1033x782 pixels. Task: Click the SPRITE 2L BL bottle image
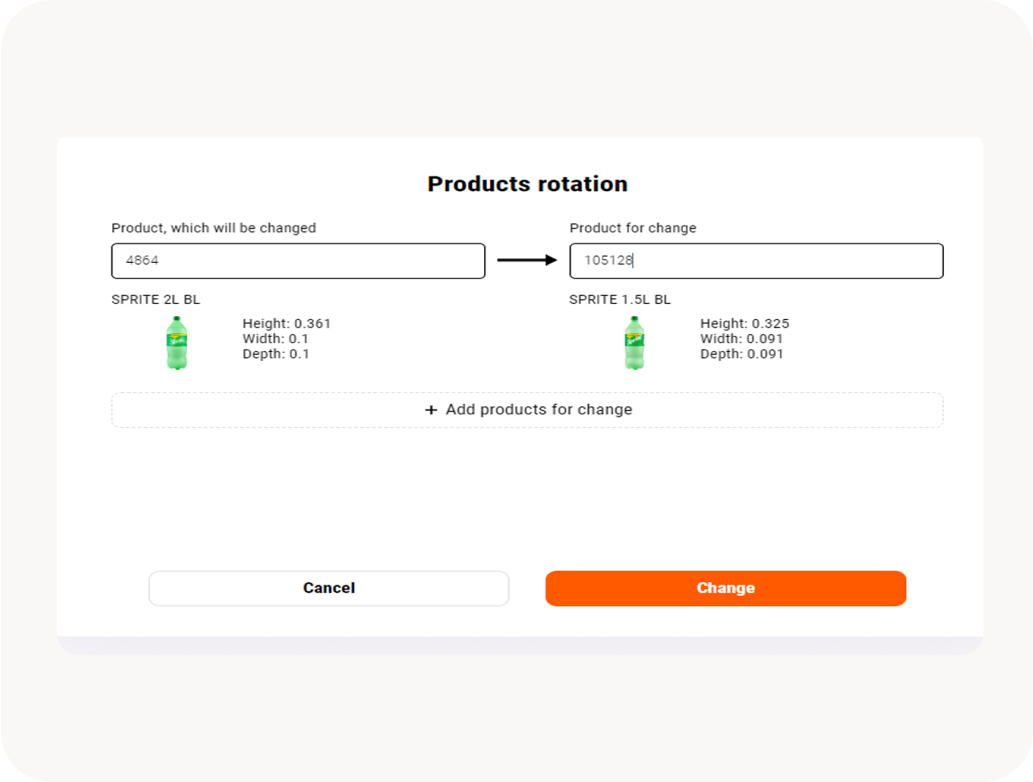[x=177, y=343]
